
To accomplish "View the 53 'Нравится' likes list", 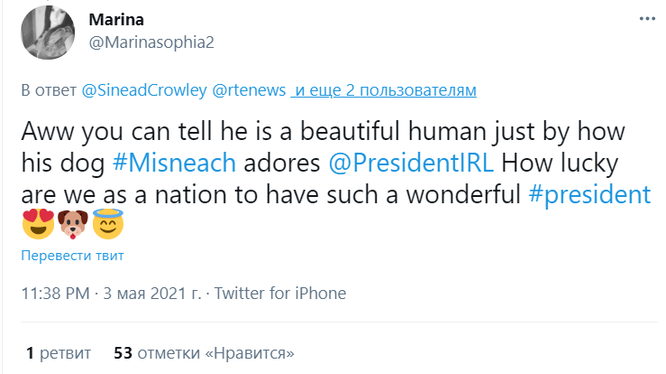I will point(204,353).
